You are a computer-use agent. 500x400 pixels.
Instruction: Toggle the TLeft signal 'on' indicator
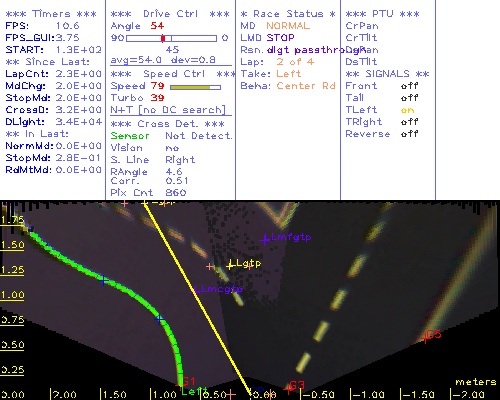point(407,110)
